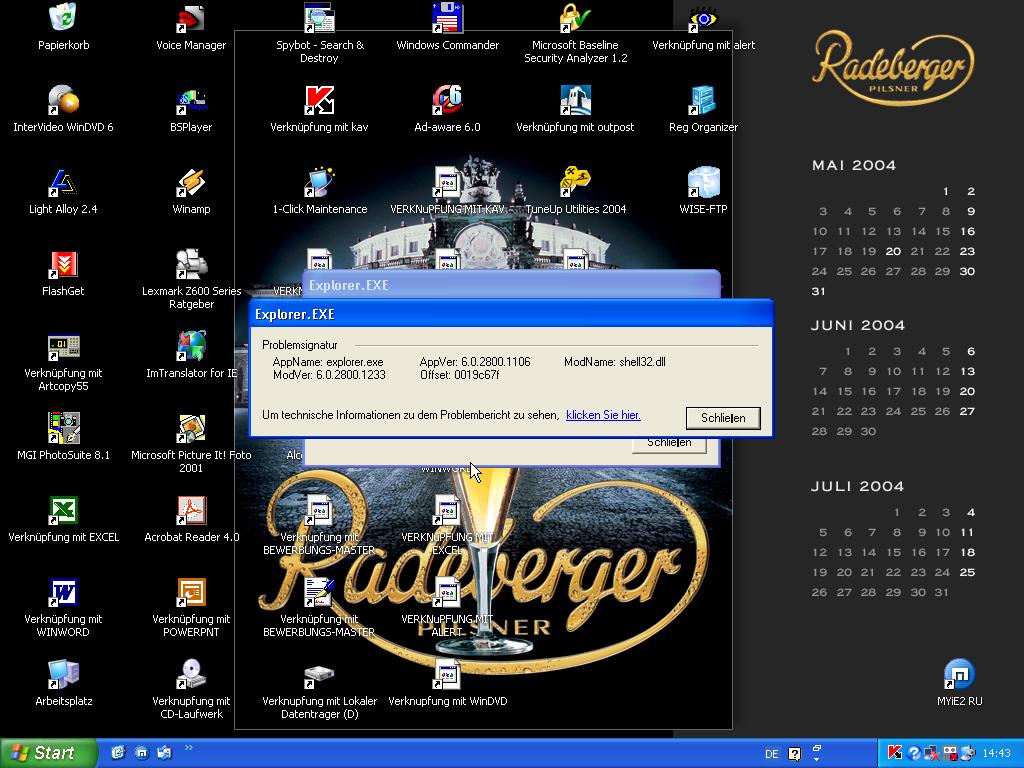
Task: Expand hidden Quick Launch items chevron
Action: coord(189,748)
